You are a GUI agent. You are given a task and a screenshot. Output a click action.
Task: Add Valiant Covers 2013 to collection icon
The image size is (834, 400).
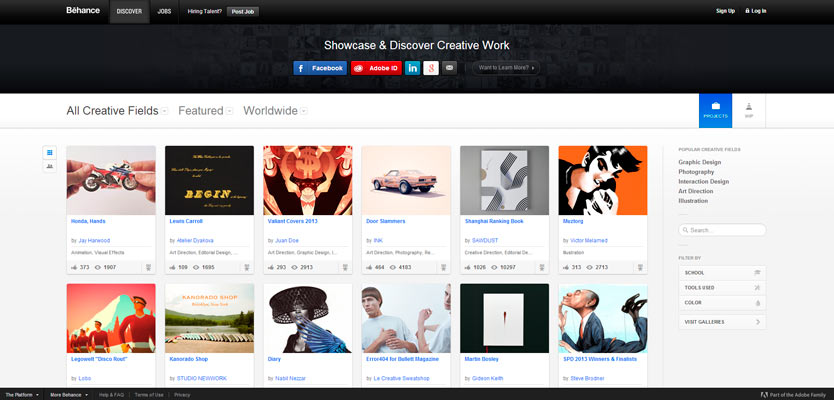click(345, 268)
